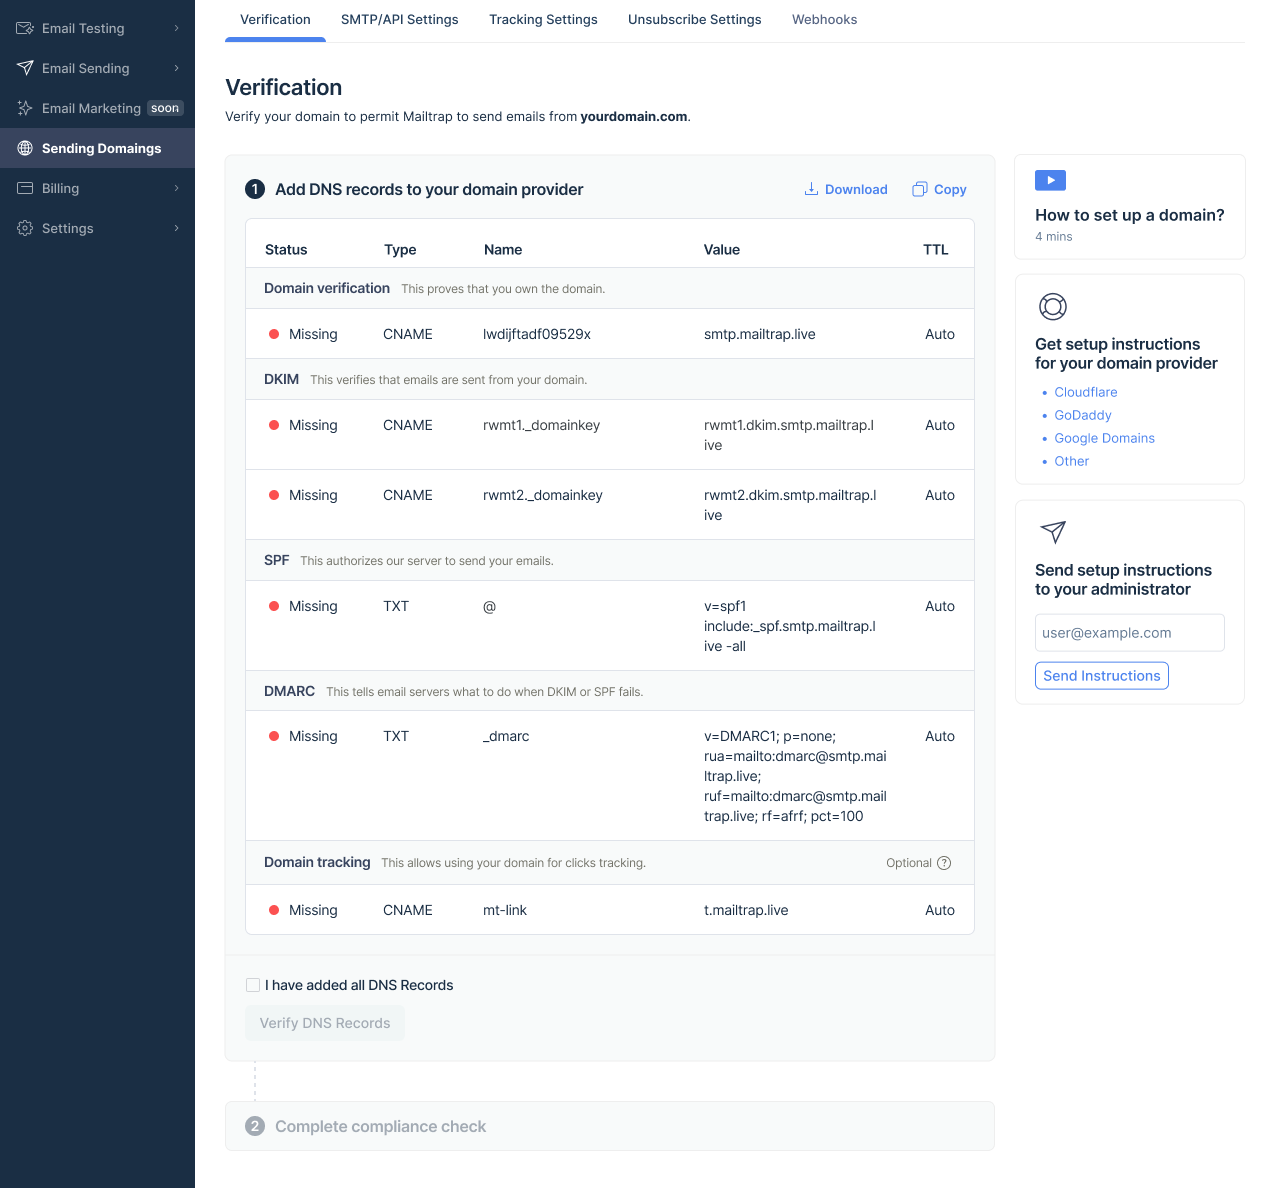Click the red status dot for SPF @ record
Screen dimensions: 1268x1188
click(274, 606)
